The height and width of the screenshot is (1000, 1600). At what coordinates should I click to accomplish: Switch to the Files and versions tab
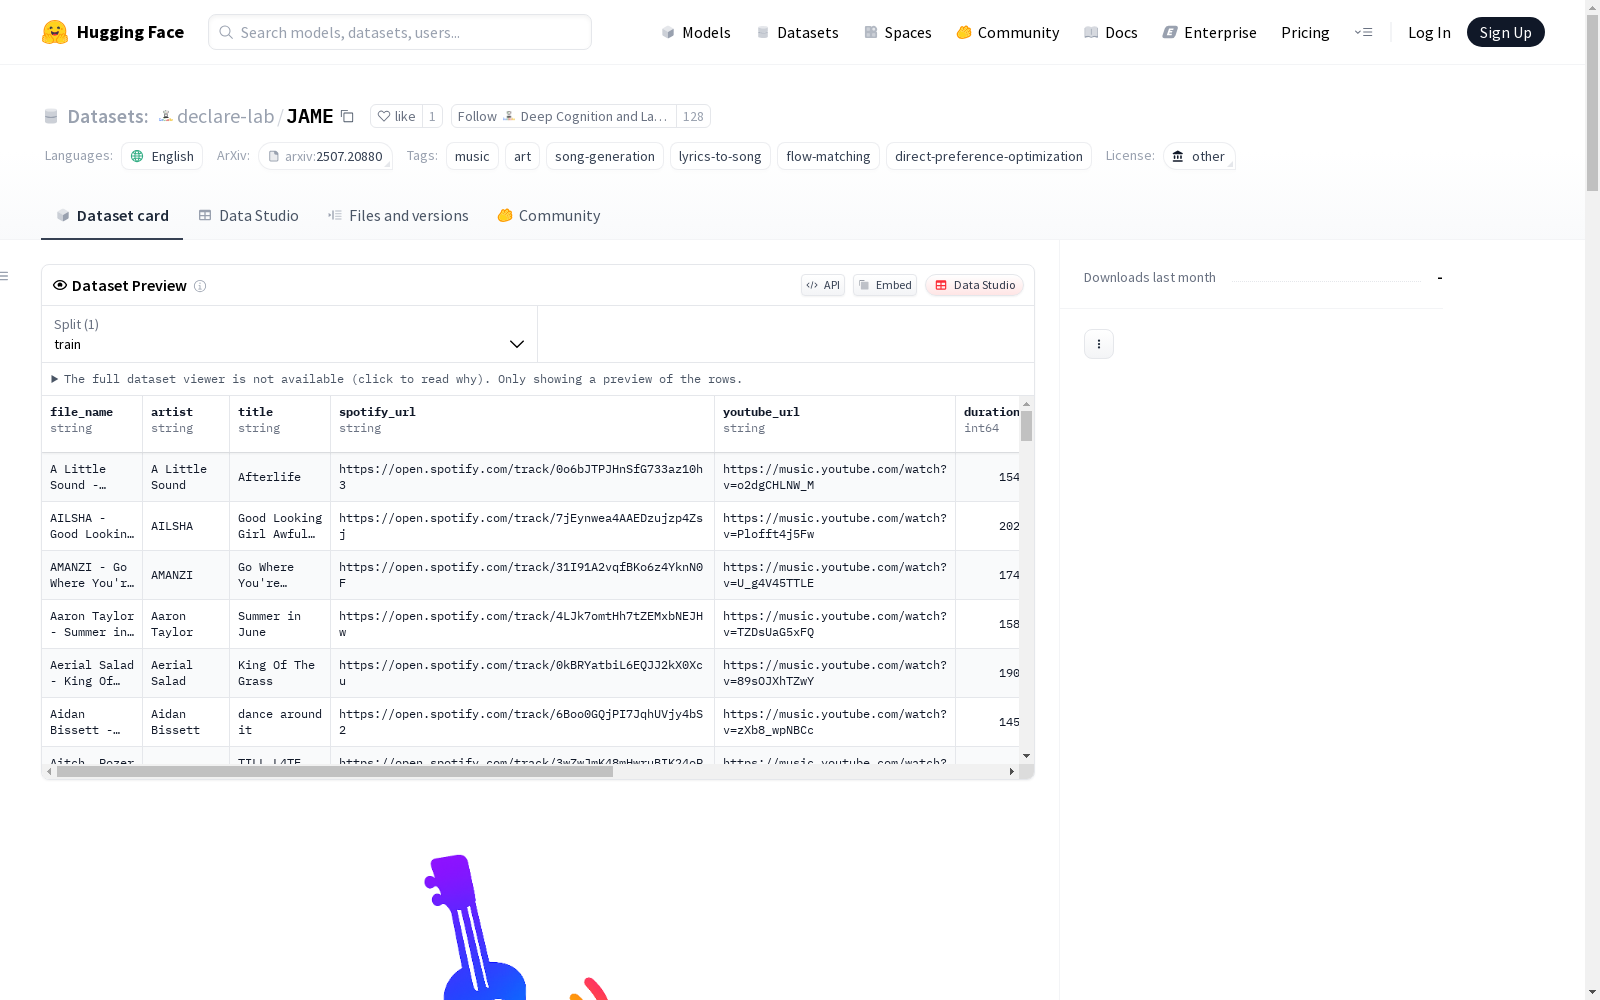point(398,215)
